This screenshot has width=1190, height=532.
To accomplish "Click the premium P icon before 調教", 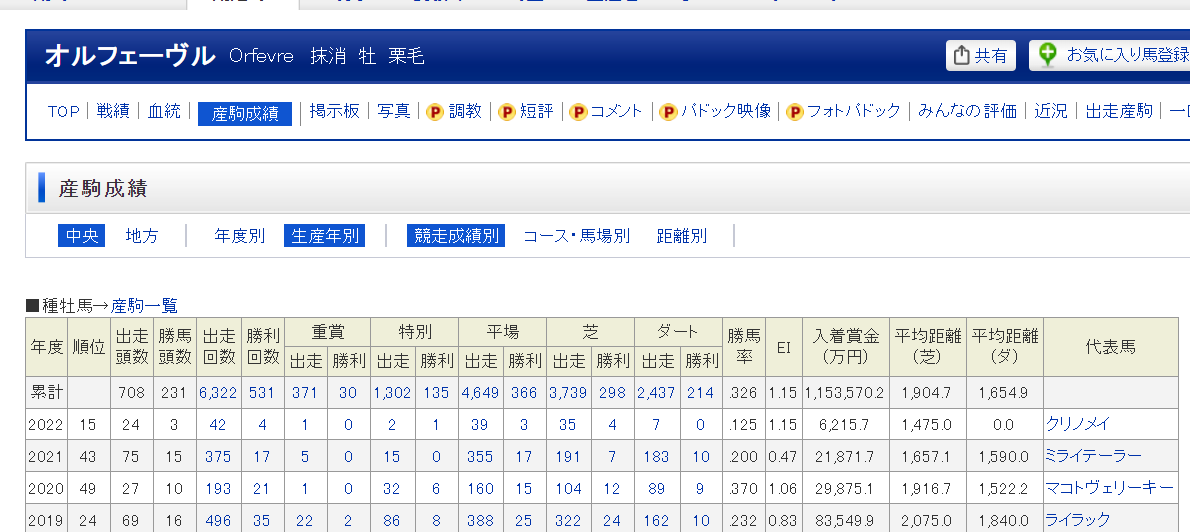I will [x=435, y=112].
